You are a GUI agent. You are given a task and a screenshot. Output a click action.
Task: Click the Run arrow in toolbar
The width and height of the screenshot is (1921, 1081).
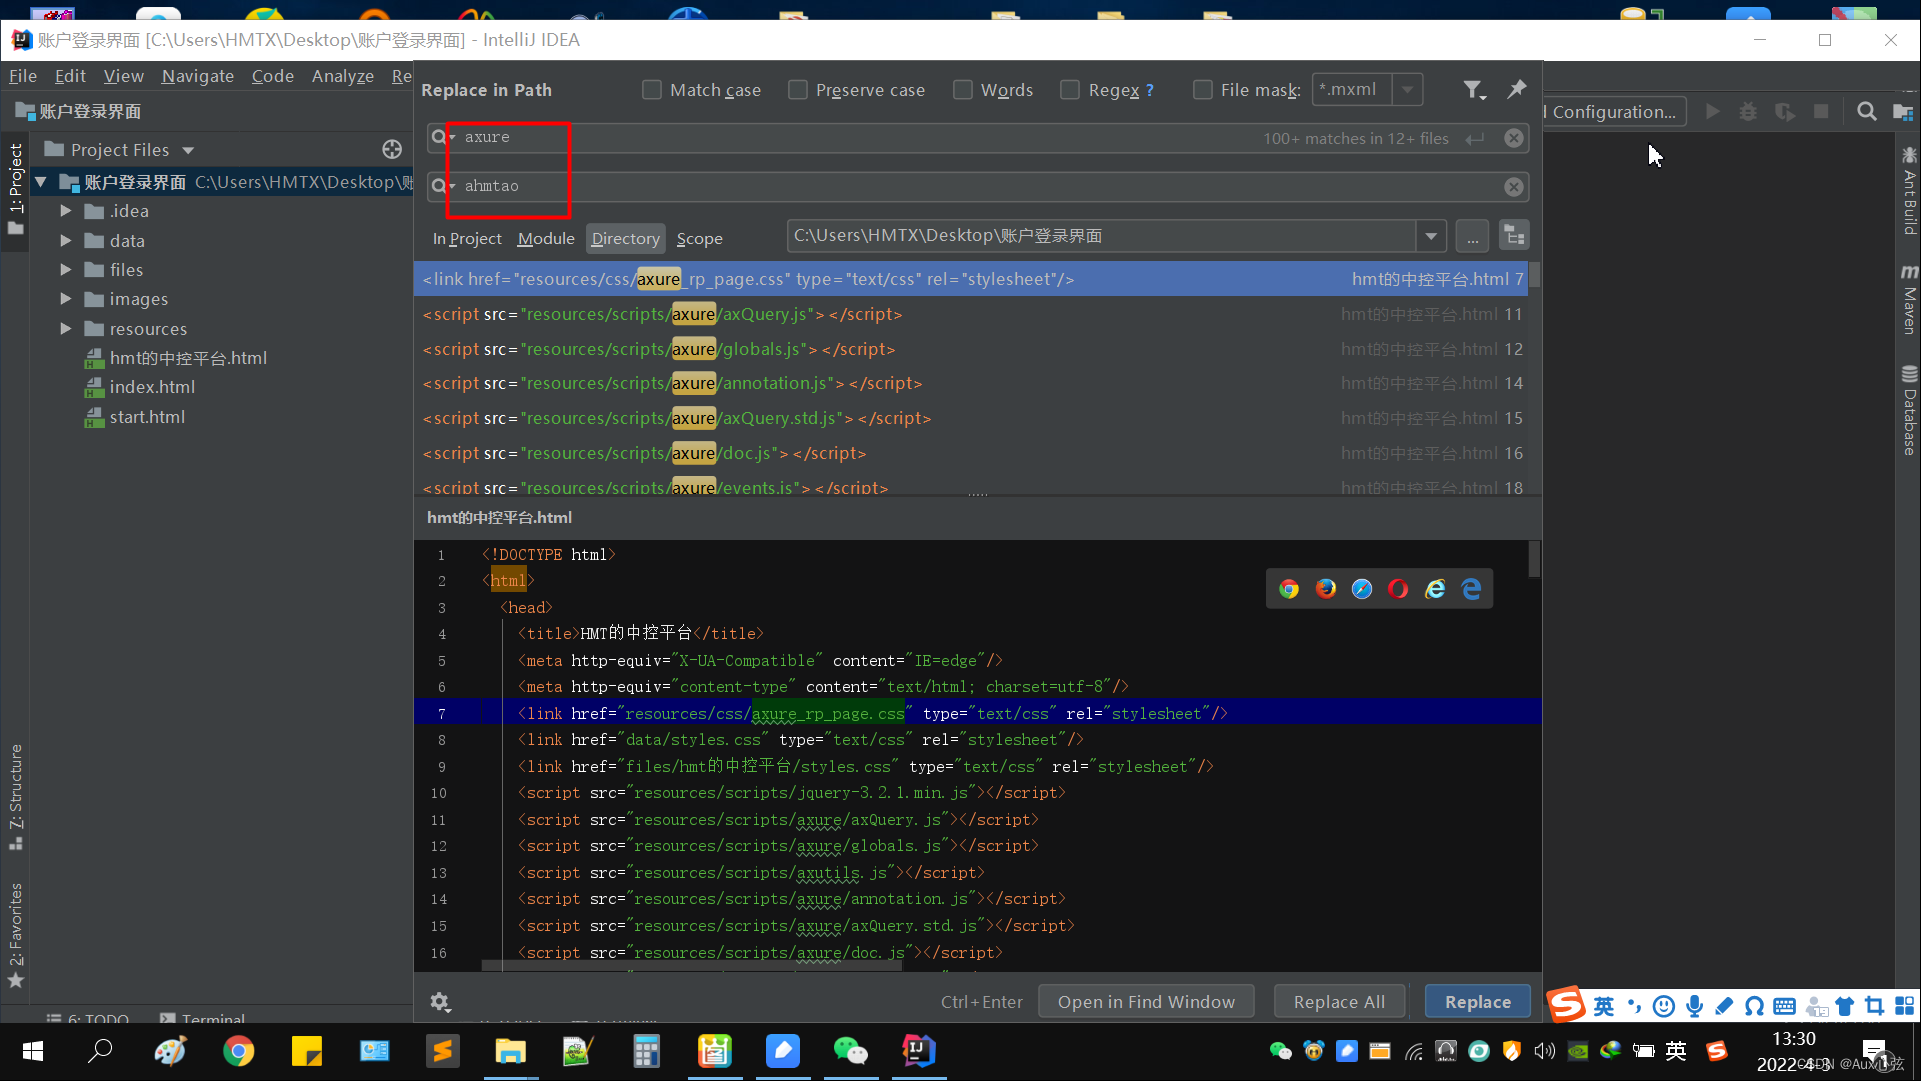click(1713, 112)
